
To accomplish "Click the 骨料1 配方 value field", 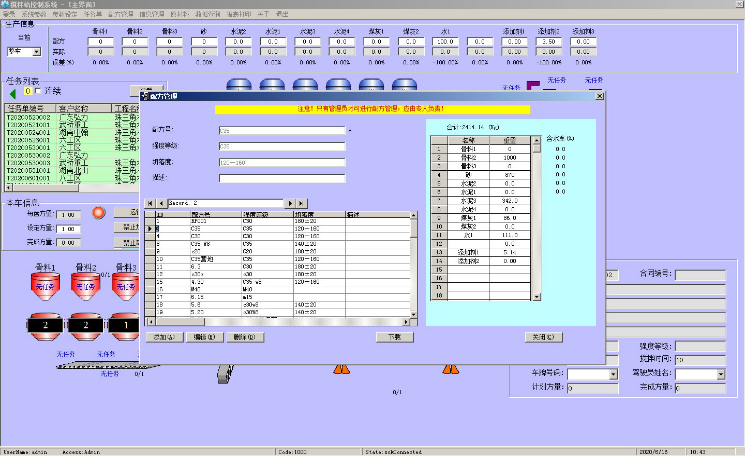I will pos(100,42).
